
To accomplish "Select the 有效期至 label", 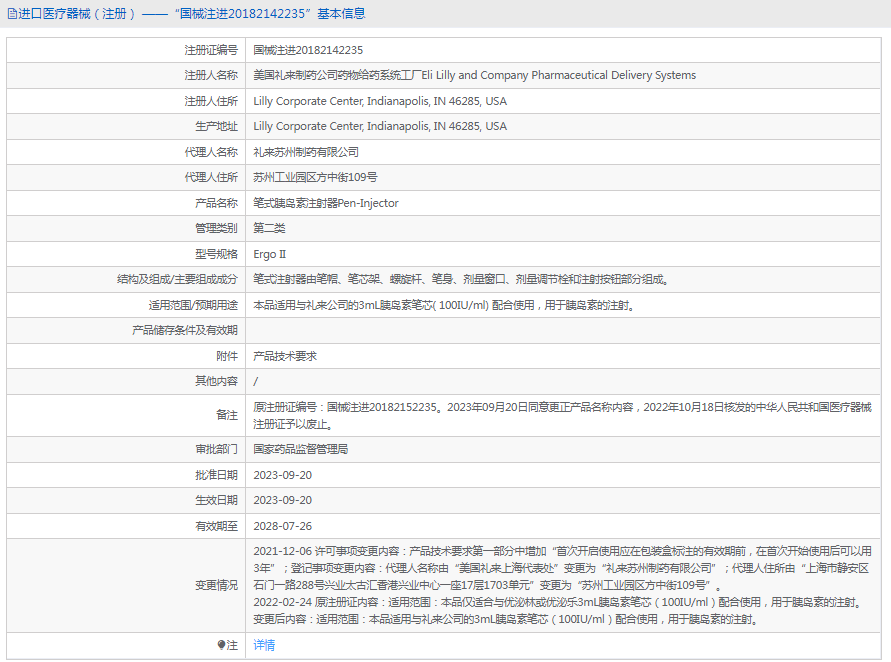I will tap(216, 526).
